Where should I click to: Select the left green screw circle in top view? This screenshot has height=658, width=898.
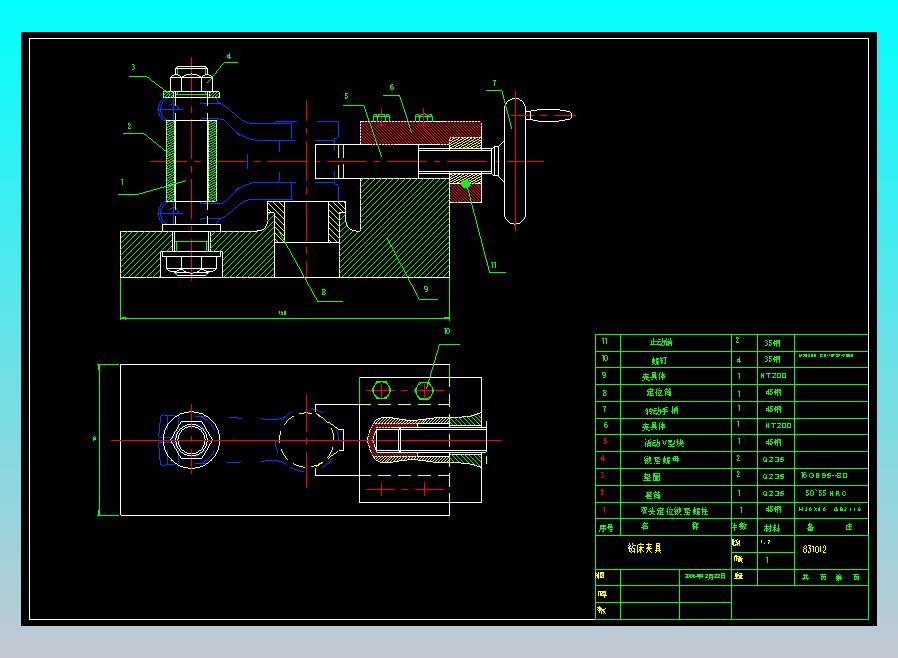(x=381, y=388)
